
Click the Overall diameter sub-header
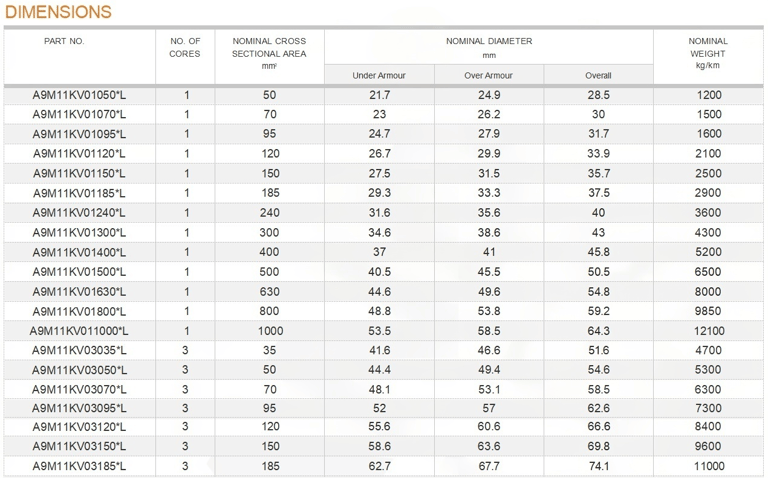pyautogui.click(x=598, y=75)
